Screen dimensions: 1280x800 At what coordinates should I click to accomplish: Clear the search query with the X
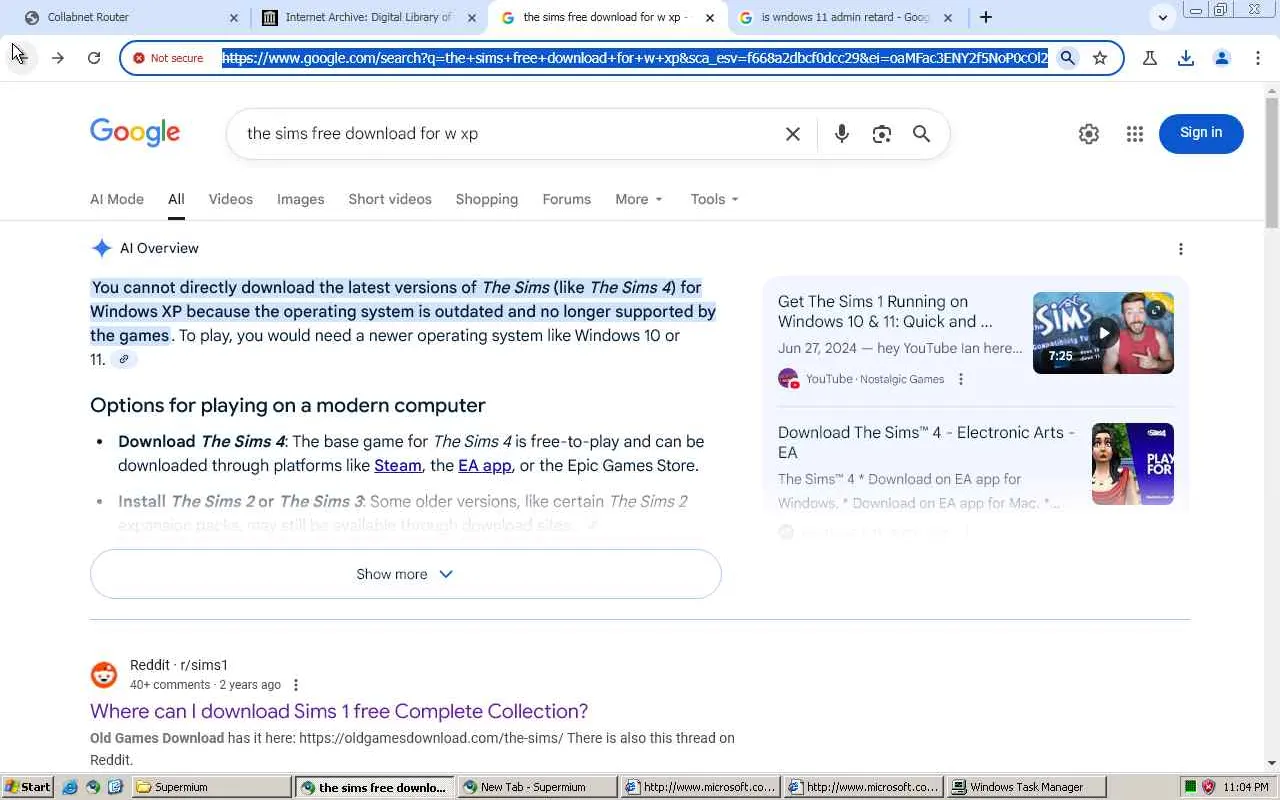(x=793, y=134)
